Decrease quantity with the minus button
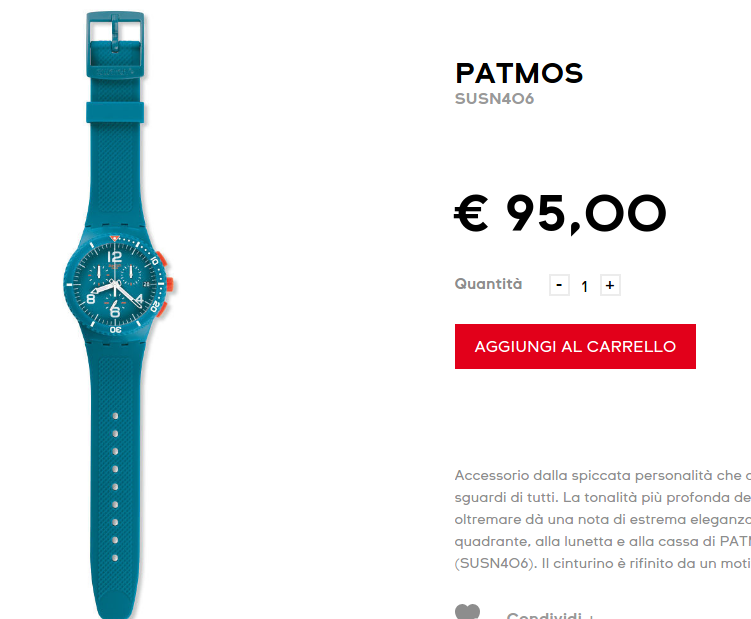Viewport: 751px width, 619px height. [x=559, y=286]
